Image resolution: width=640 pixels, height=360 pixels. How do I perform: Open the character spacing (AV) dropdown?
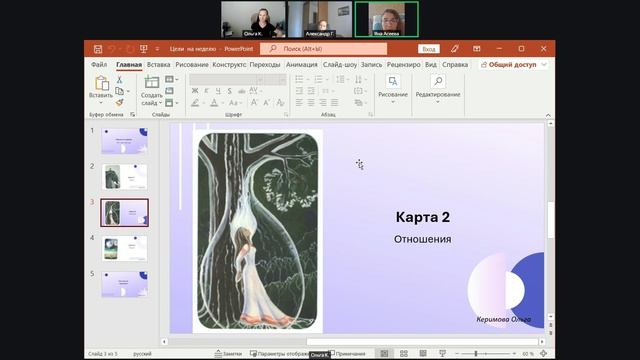[x=256, y=91]
